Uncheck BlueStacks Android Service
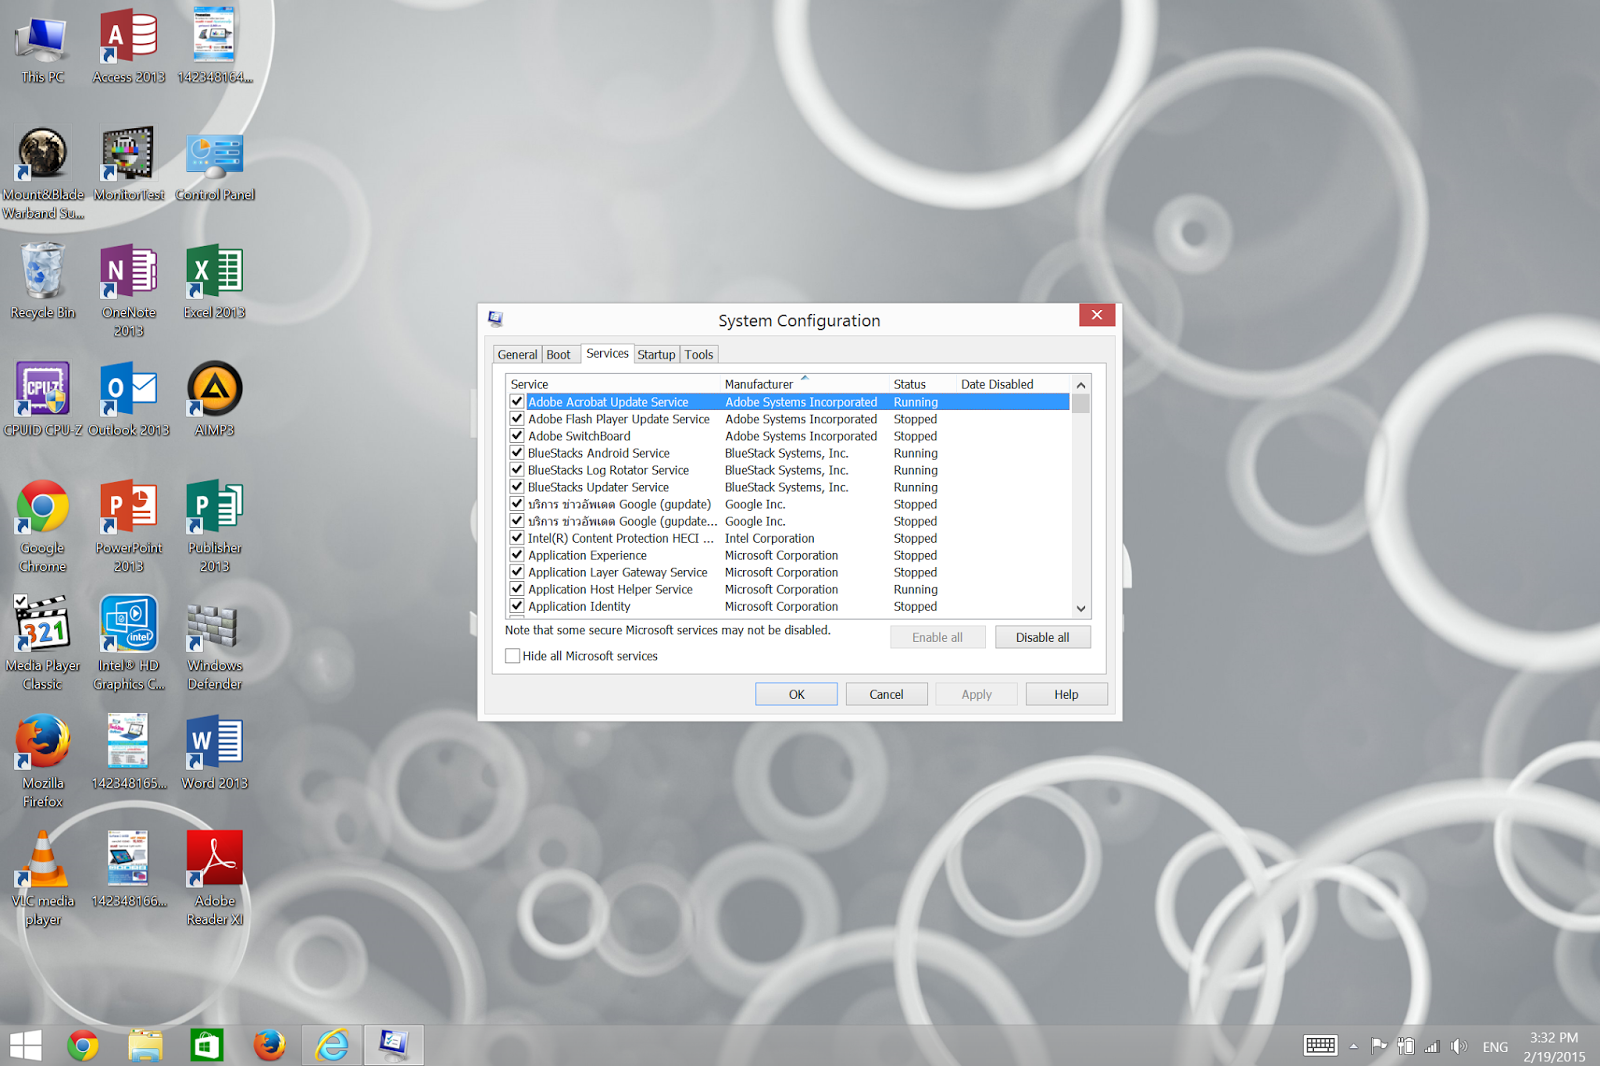 coord(517,453)
